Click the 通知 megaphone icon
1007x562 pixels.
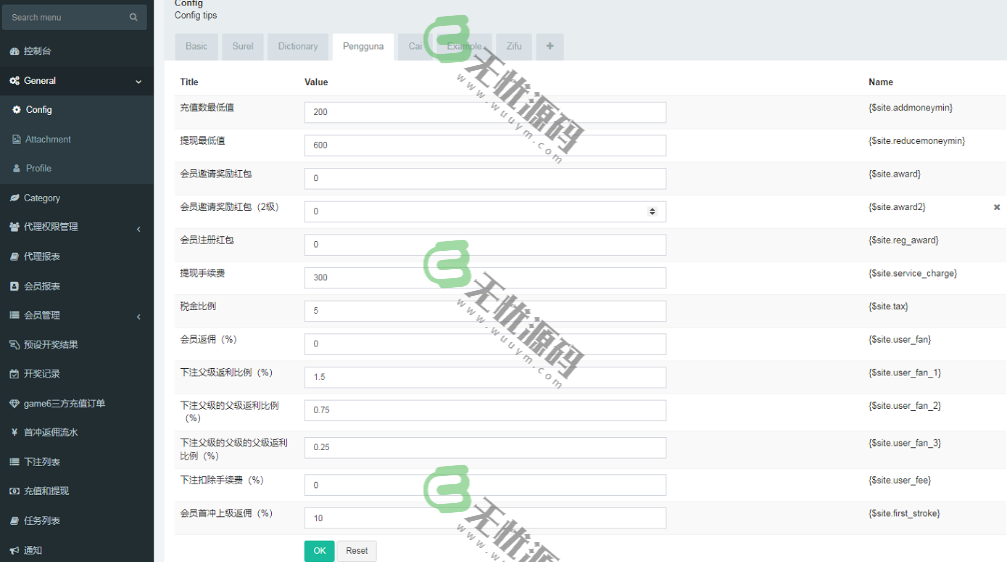[x=14, y=550]
